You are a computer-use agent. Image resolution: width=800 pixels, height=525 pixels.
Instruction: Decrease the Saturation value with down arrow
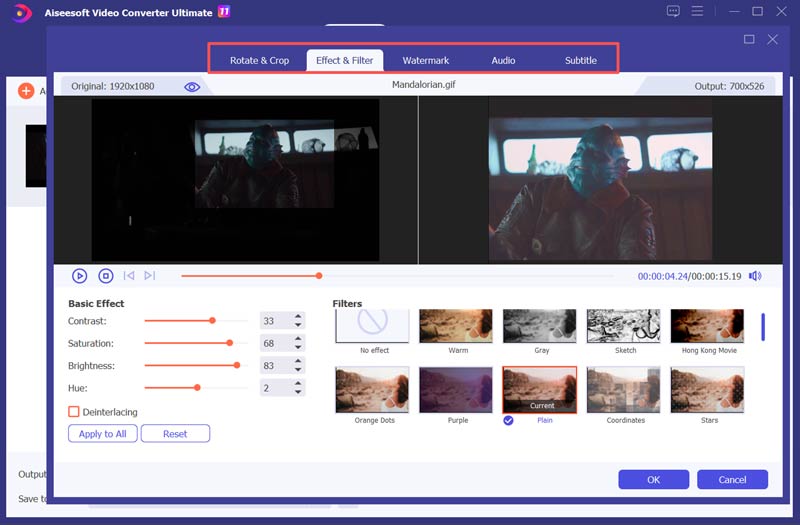(x=298, y=347)
